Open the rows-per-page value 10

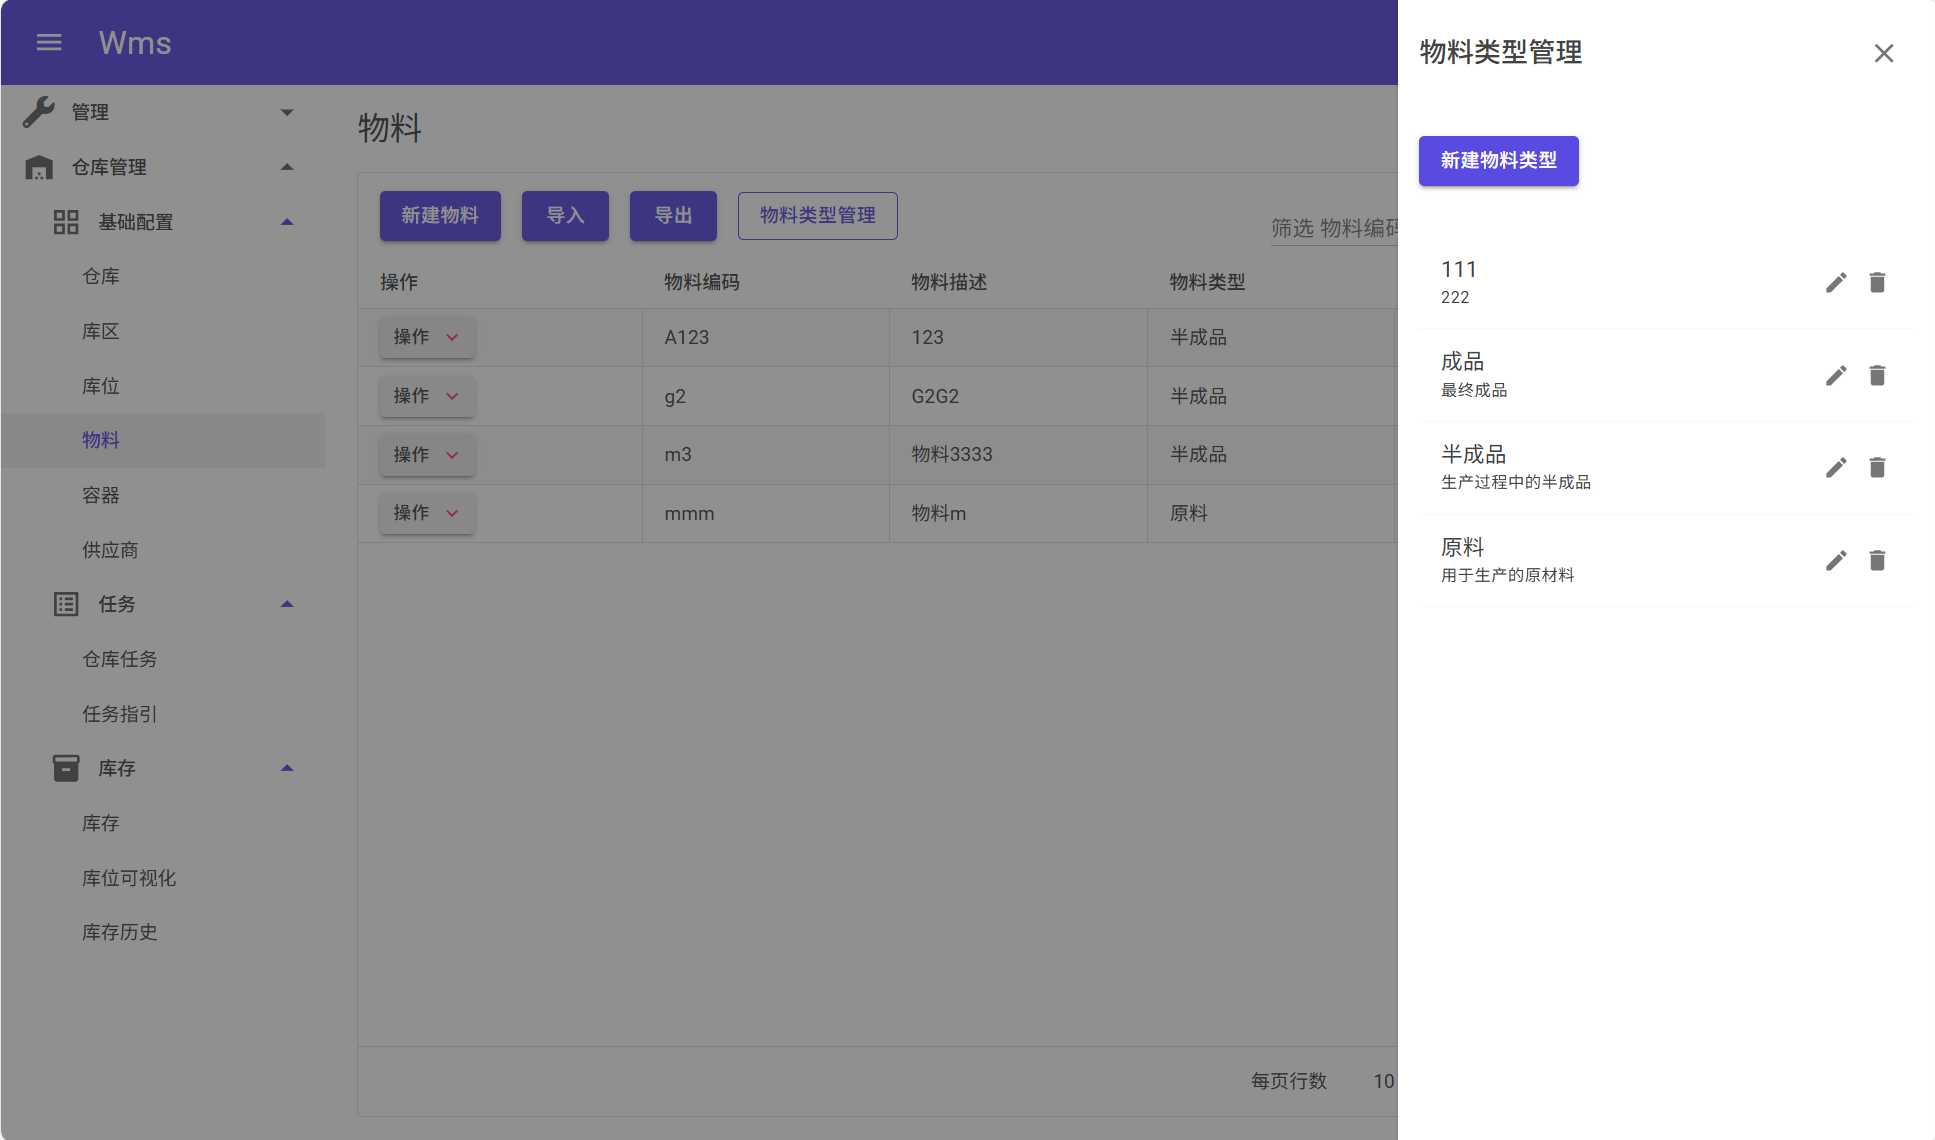click(x=1383, y=1081)
